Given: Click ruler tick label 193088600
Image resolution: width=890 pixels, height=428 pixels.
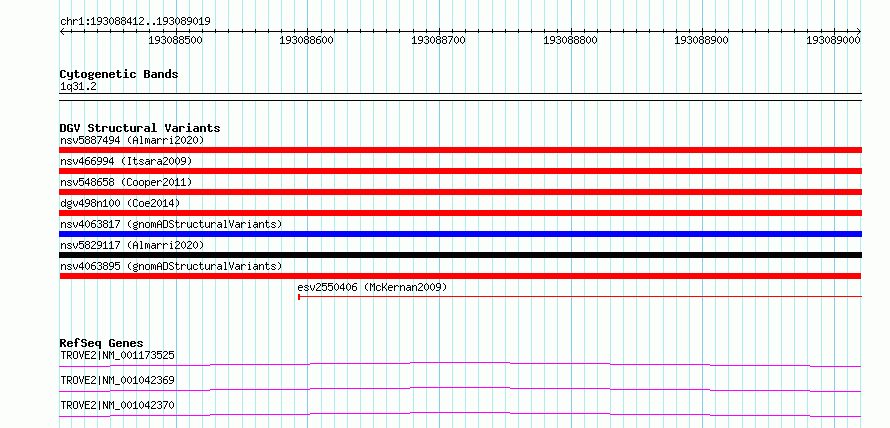Looking at the screenshot, I should (x=307, y=40).
